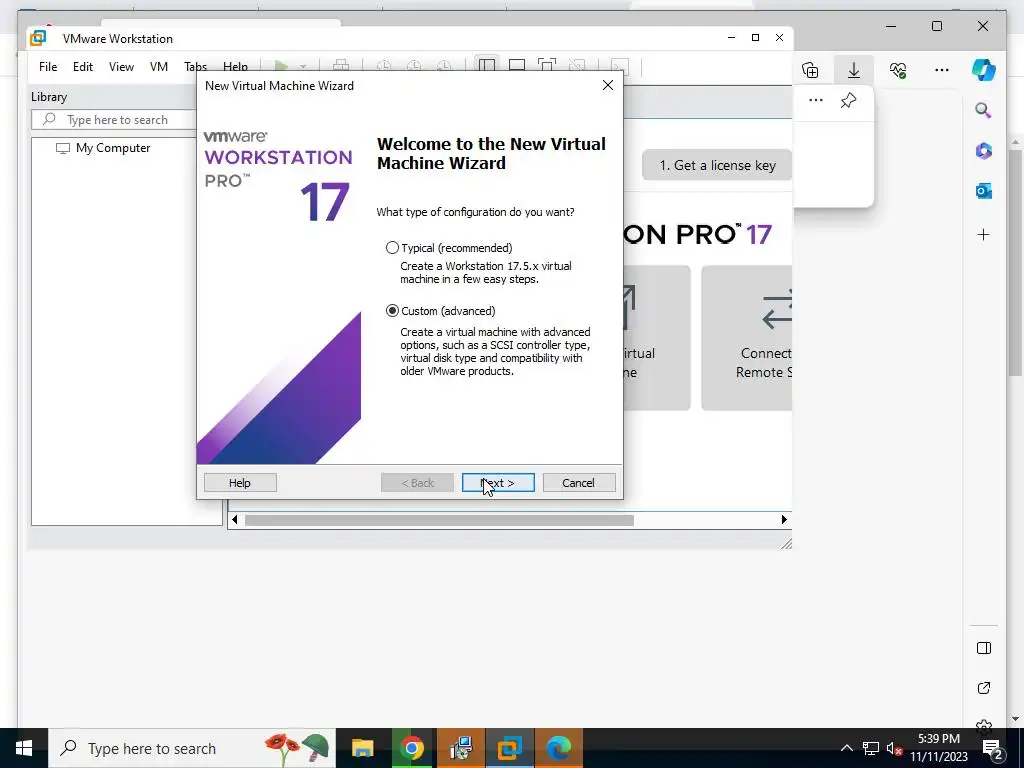1024x768 pixels.
Task: Click the muted volume tray icon
Action: [x=894, y=748]
